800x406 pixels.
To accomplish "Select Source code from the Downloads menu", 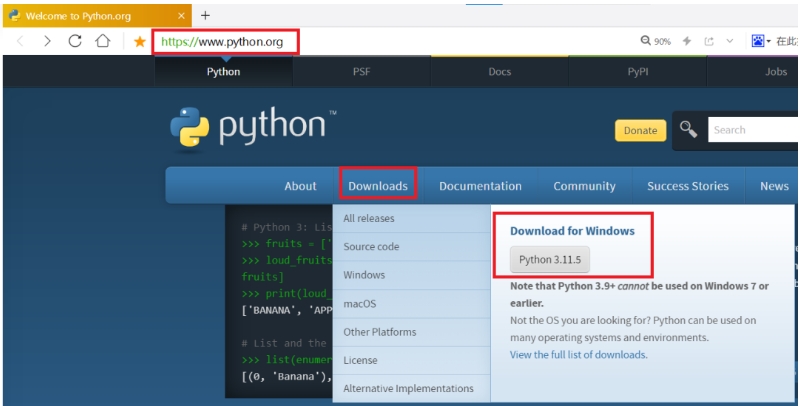I will (371, 247).
